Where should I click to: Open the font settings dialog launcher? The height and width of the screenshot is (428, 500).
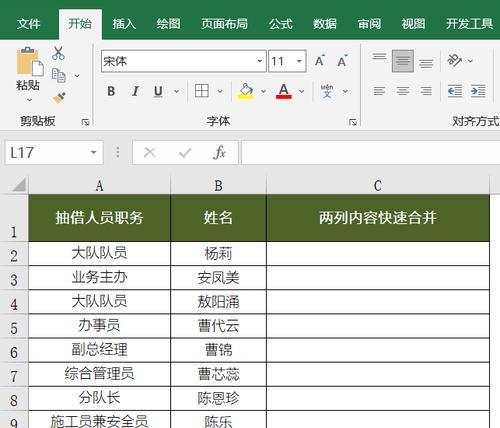point(353,122)
